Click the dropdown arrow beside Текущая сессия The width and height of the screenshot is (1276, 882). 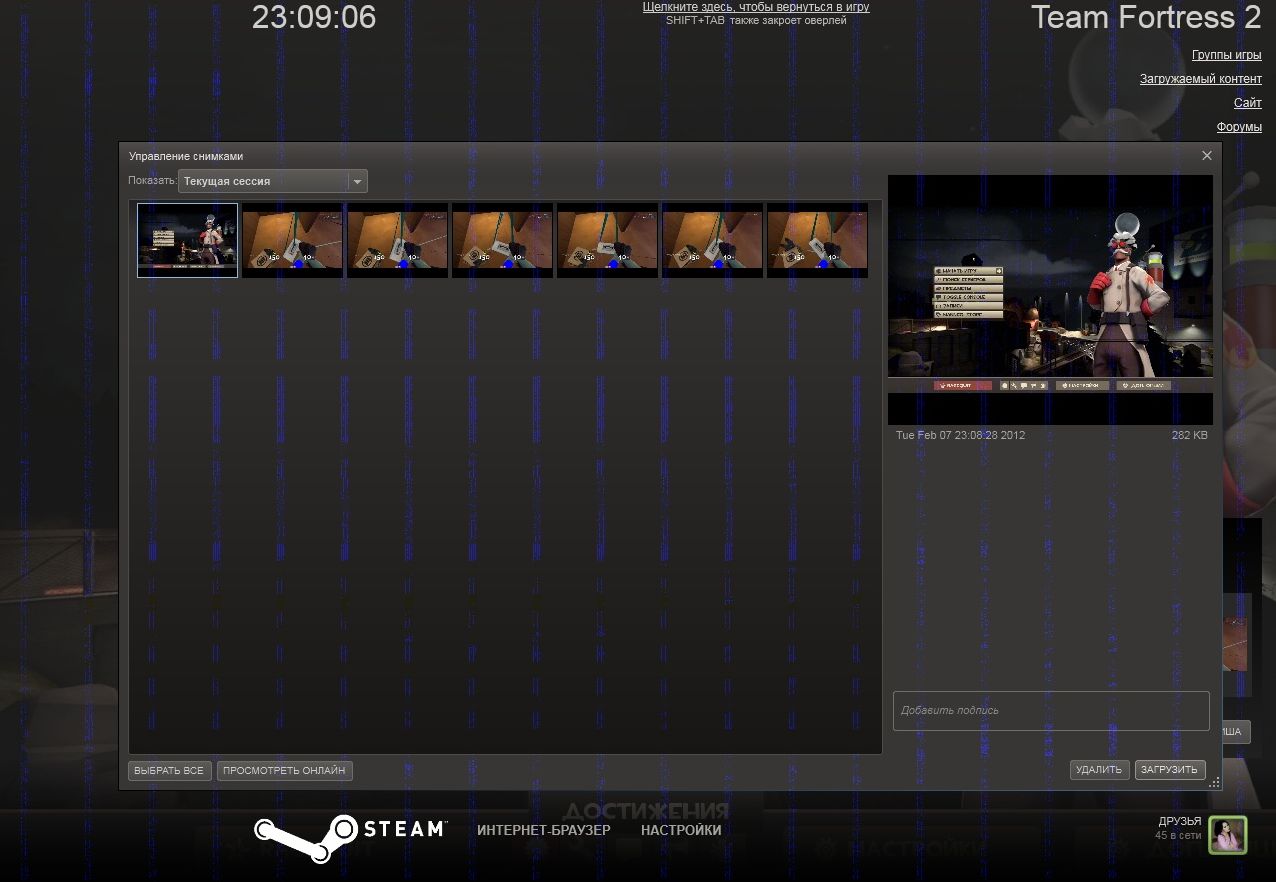pyautogui.click(x=357, y=181)
